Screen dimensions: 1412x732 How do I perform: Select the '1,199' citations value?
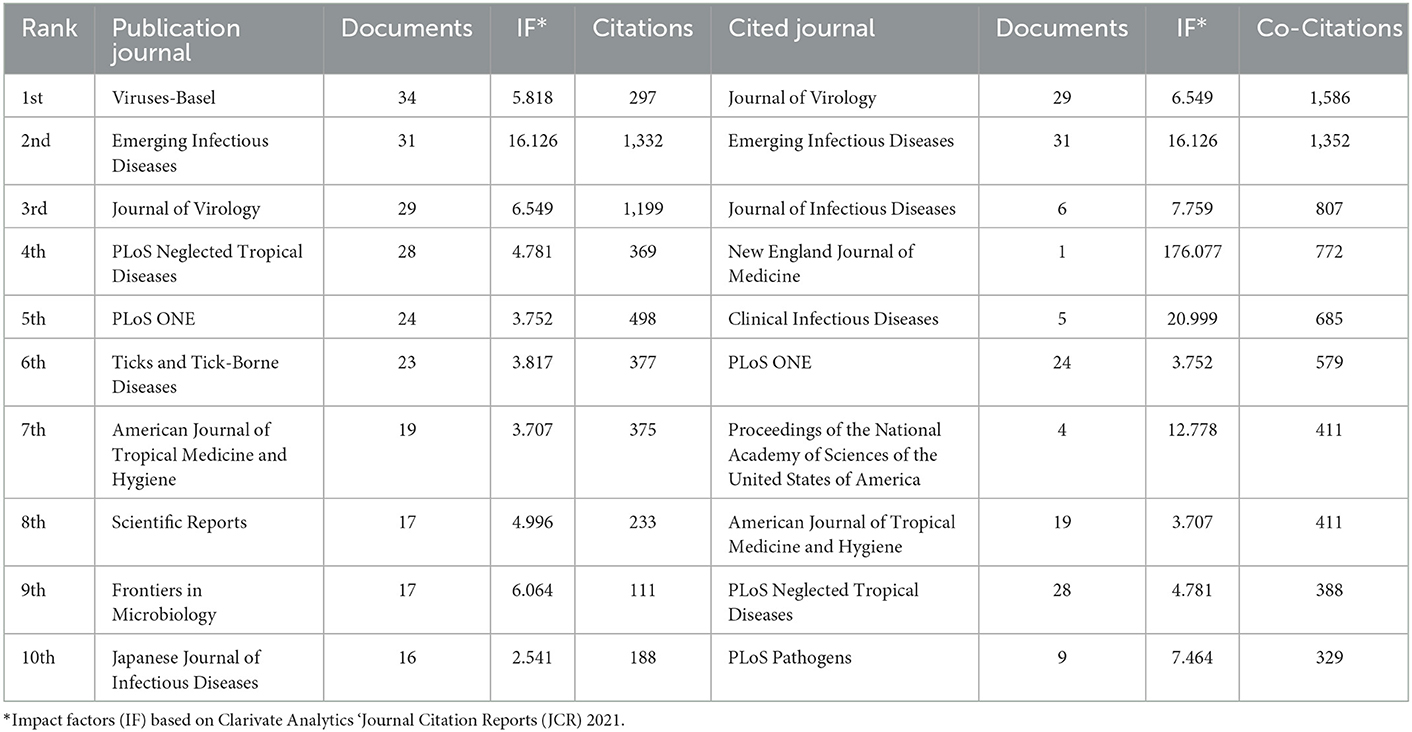pos(642,208)
